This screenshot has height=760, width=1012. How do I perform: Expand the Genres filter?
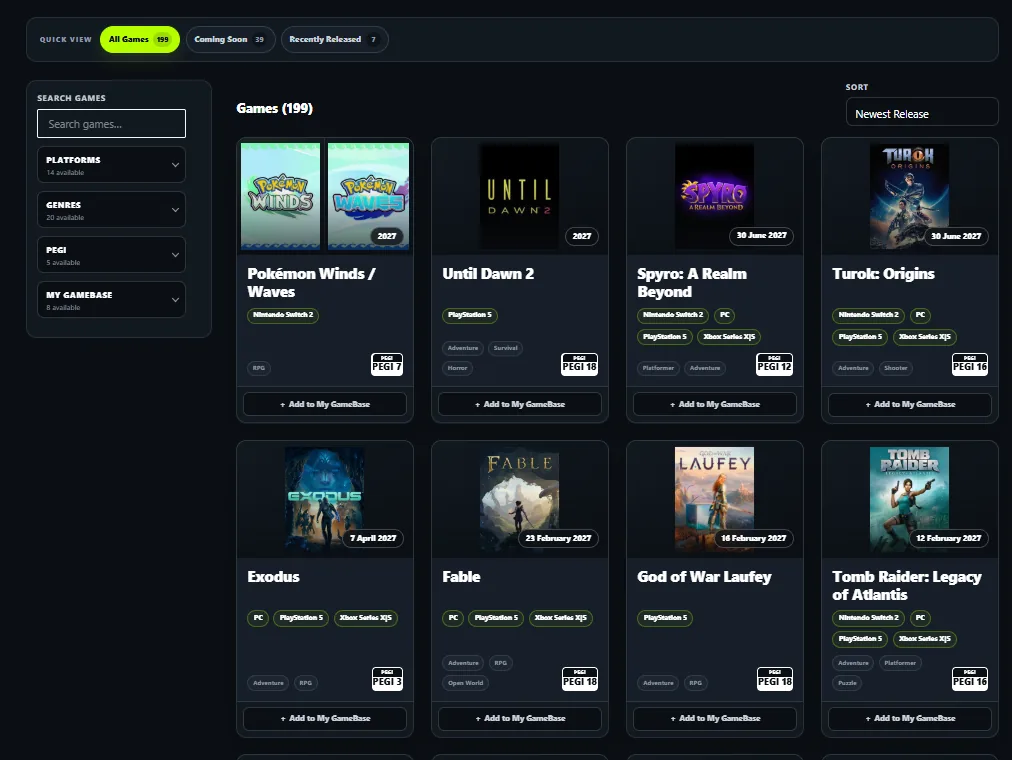[111, 210]
